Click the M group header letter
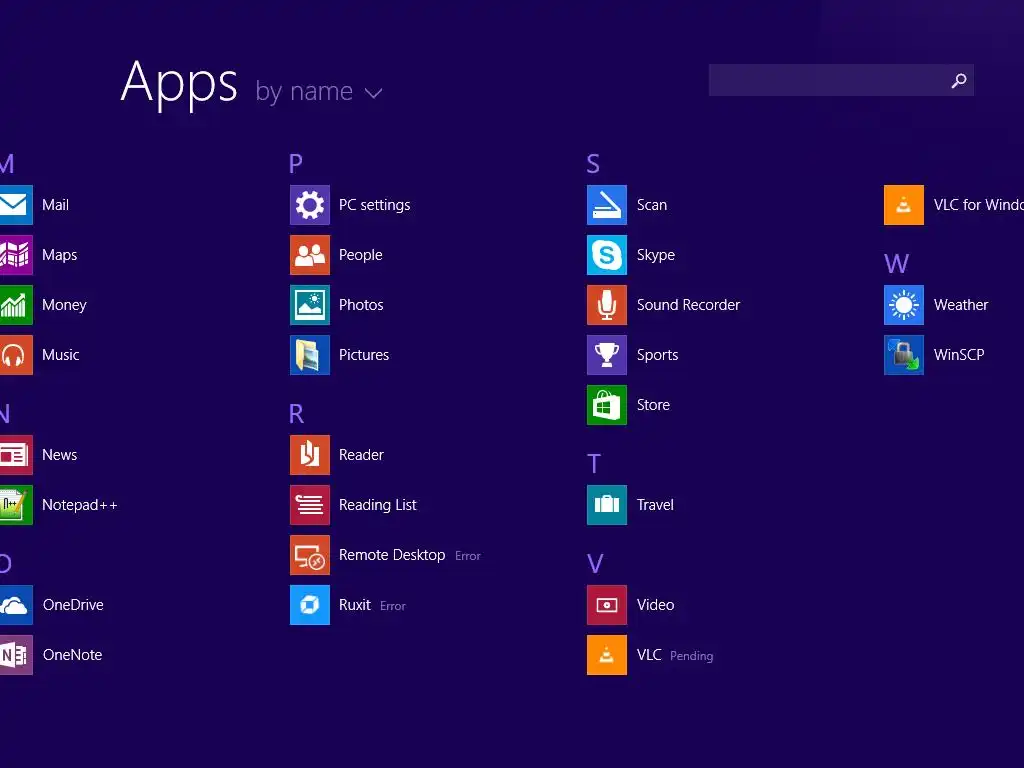 [7, 163]
